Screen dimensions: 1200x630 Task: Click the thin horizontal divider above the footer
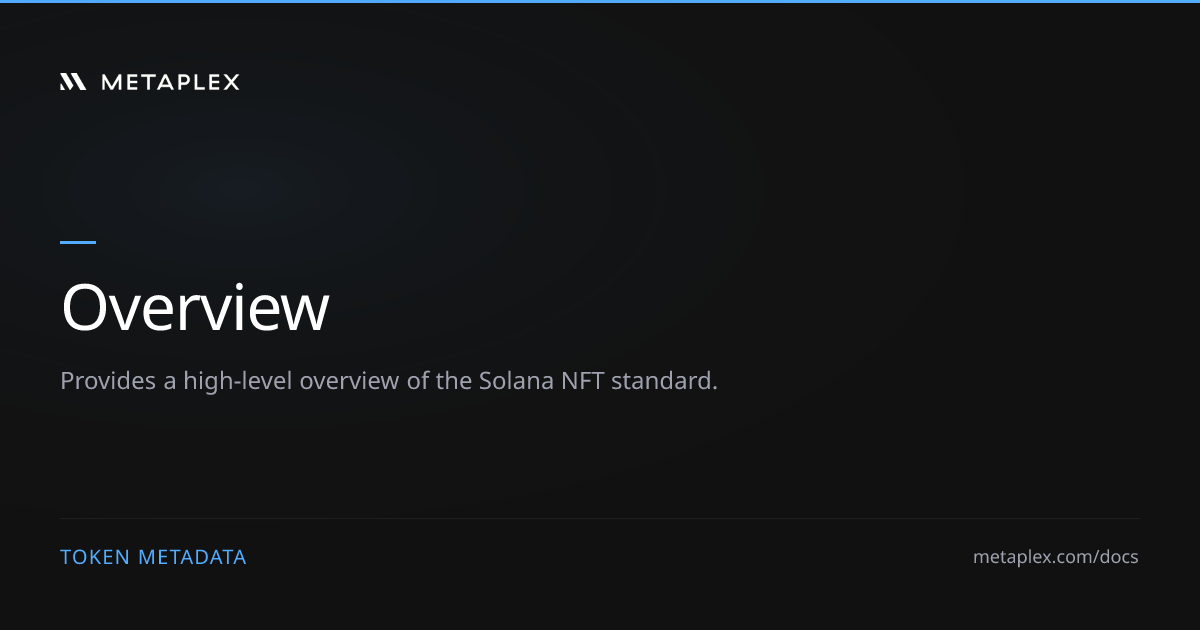pos(600,518)
